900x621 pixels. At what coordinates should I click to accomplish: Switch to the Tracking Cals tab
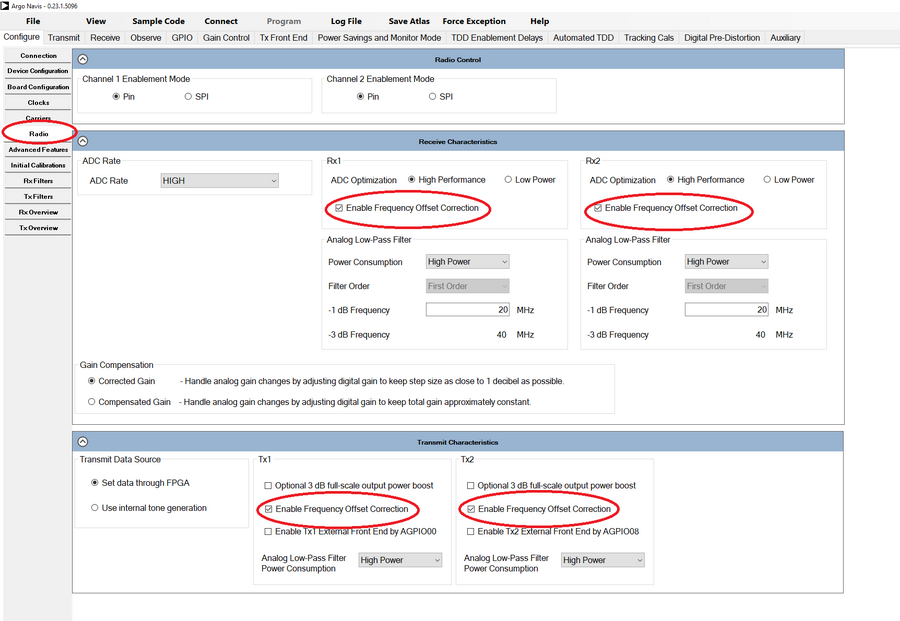point(648,37)
